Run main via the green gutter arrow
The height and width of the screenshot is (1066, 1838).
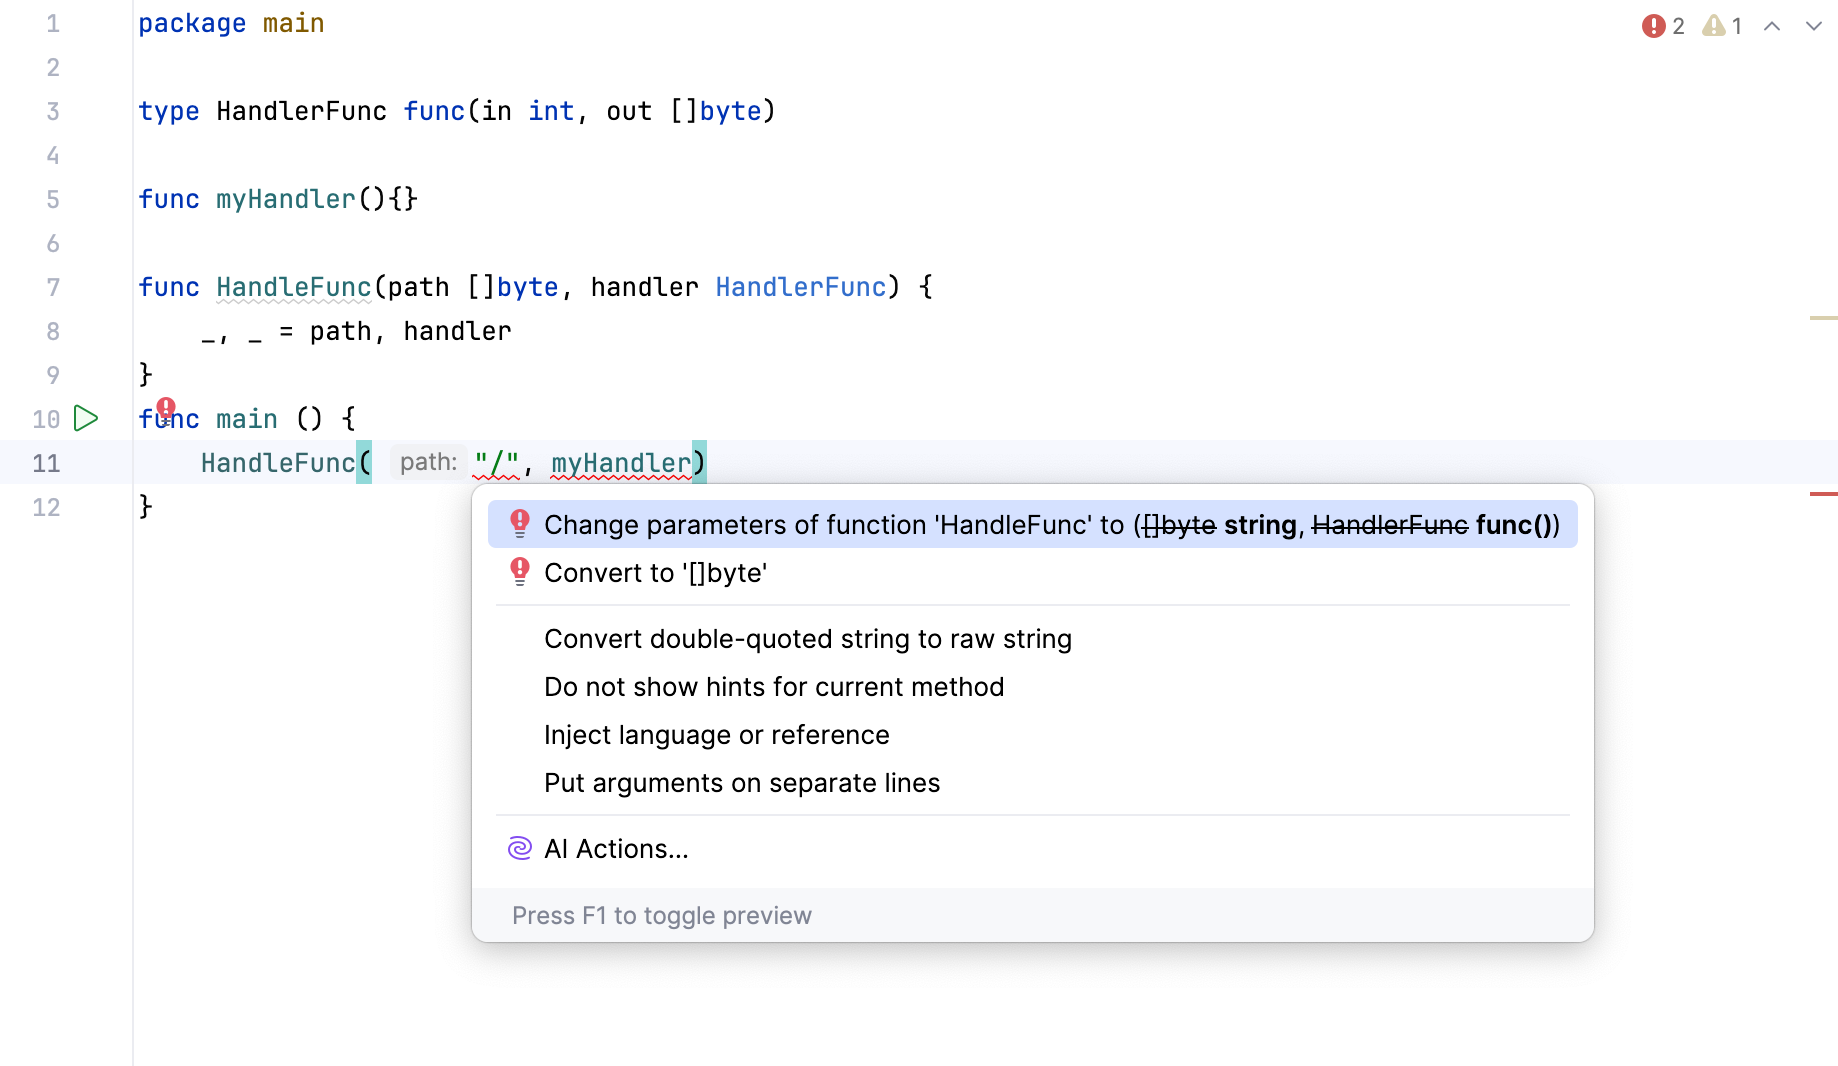coord(86,419)
